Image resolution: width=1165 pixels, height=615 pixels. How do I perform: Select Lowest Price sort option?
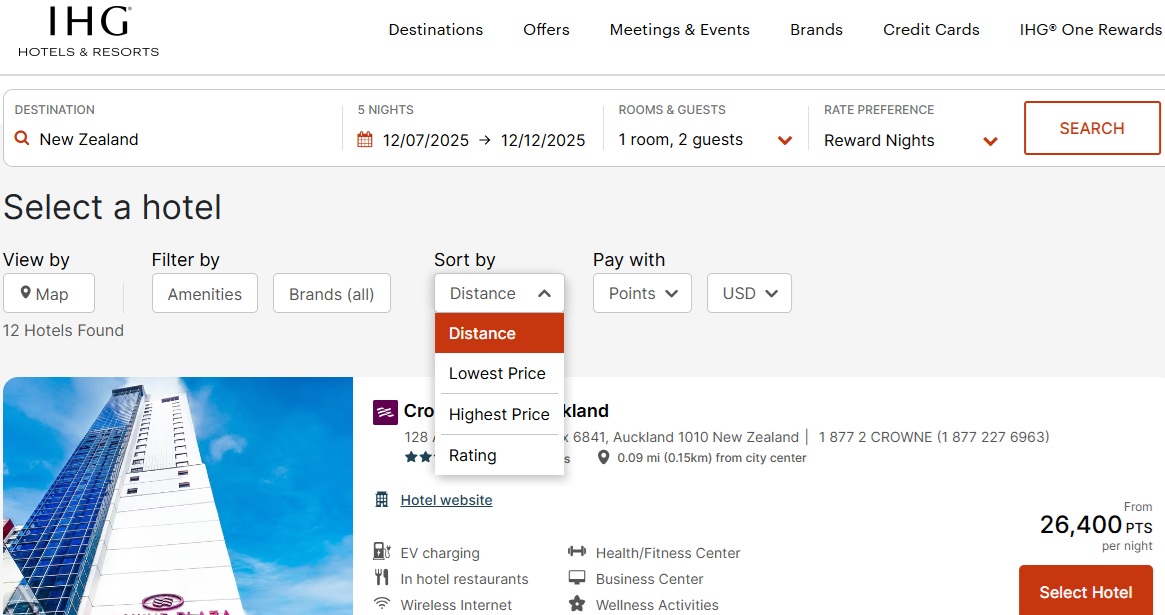(x=499, y=374)
